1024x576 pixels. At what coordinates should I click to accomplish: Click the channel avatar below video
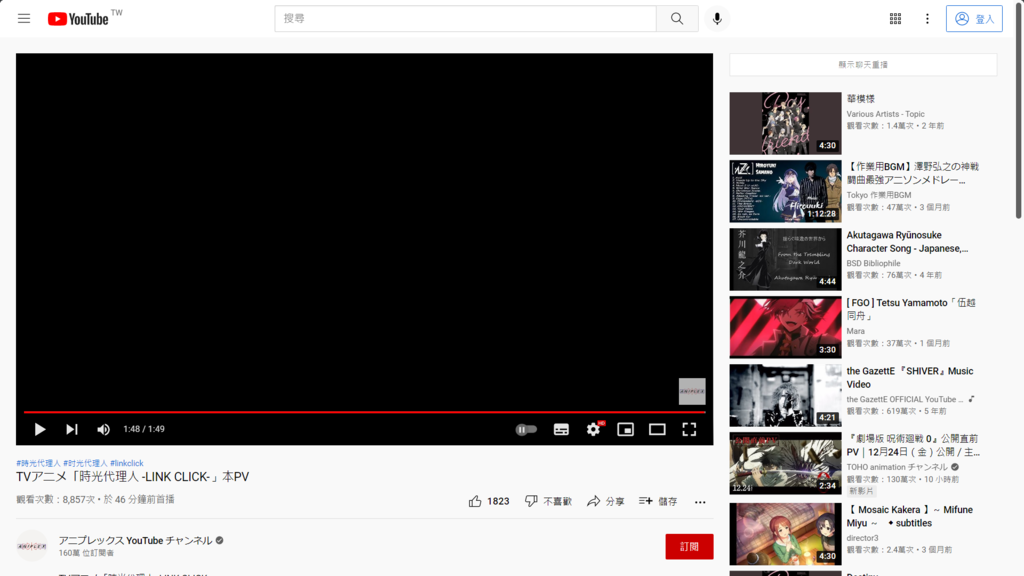coord(32,546)
